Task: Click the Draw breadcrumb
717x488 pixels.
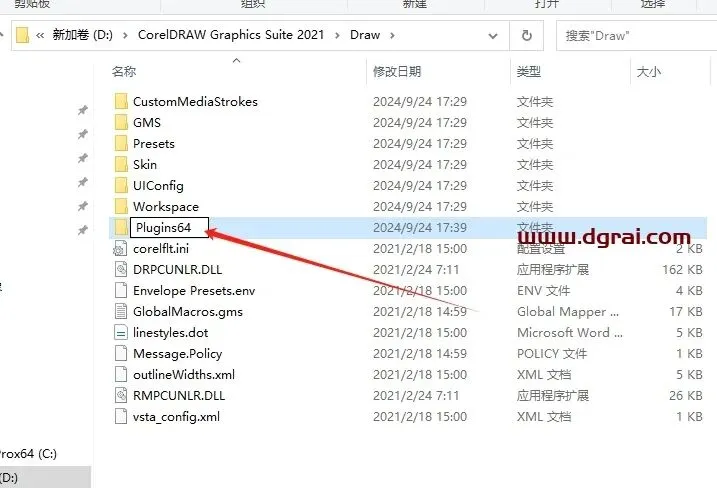Action: [x=365, y=35]
